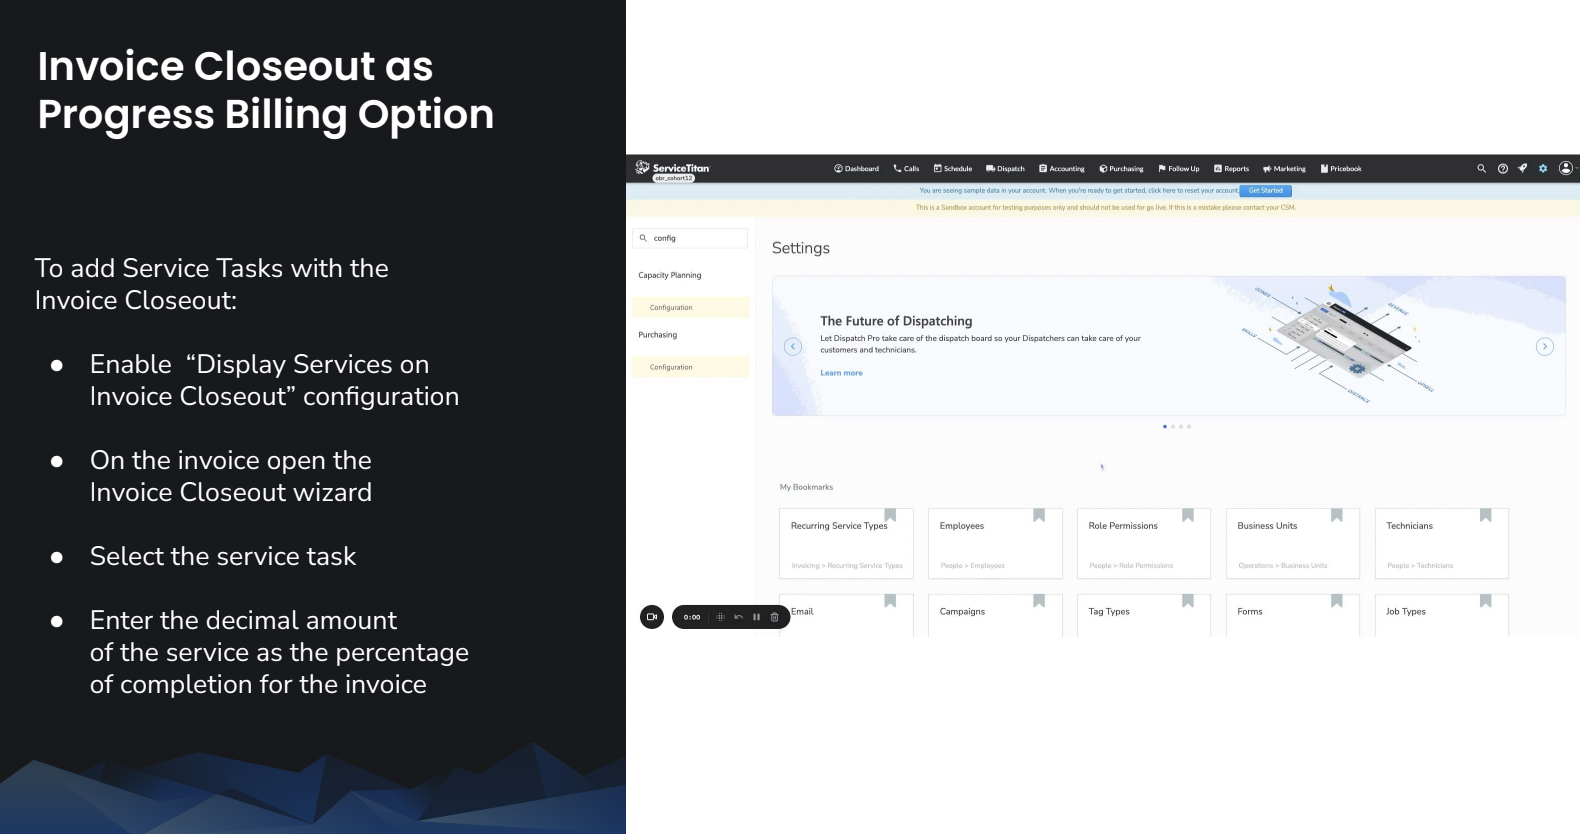Select Purchasing in the settings sidebar
The image size is (1580, 834).
click(x=658, y=335)
